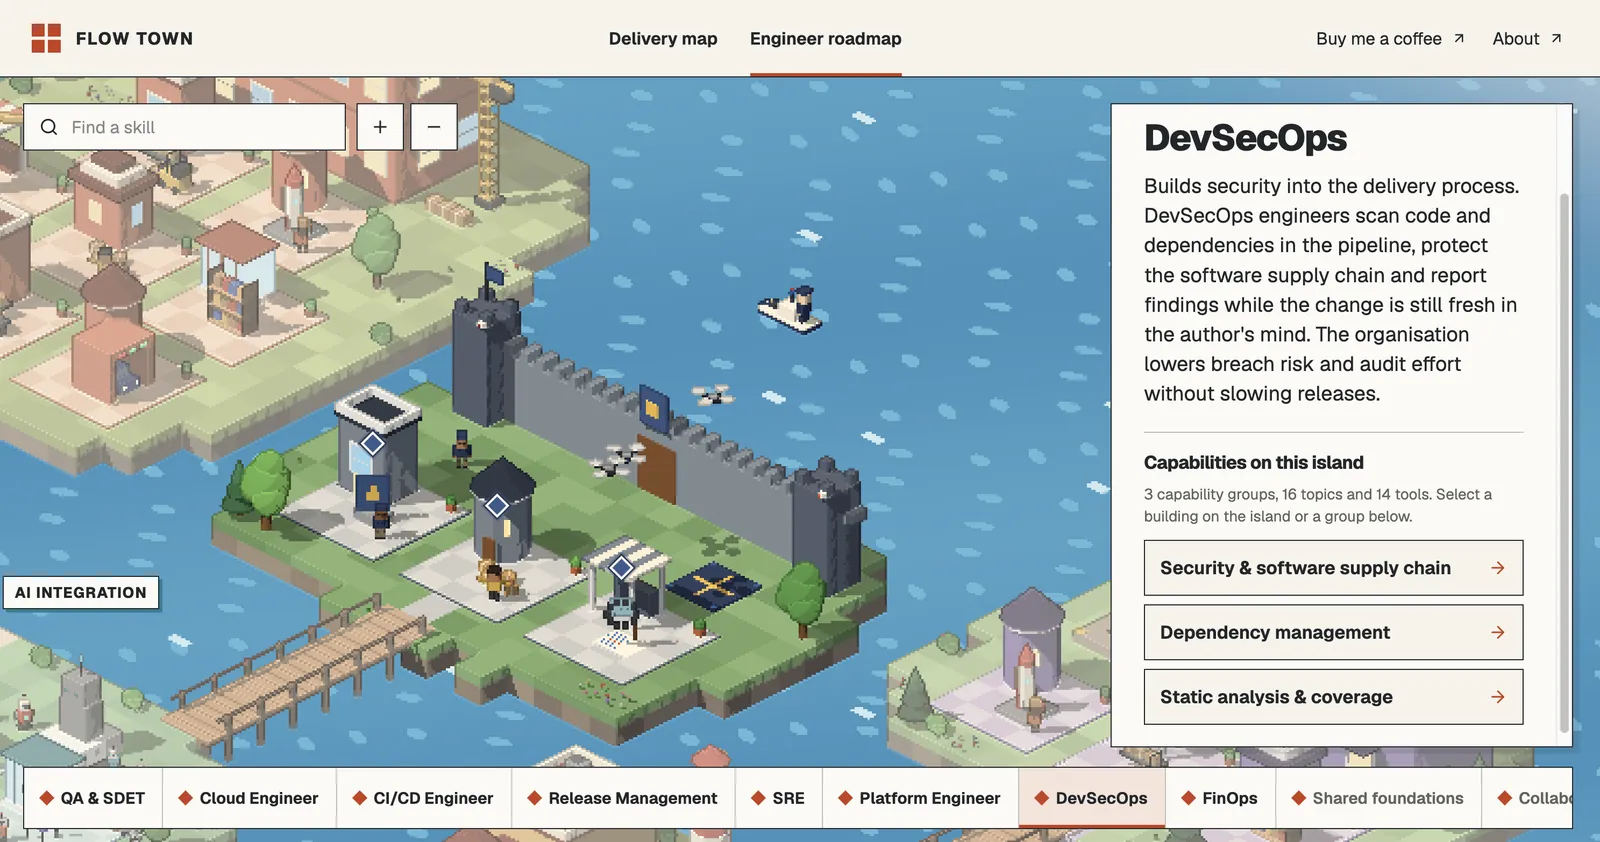
Task: Click the arrow on Static analysis & coverage
Action: [1498, 697]
